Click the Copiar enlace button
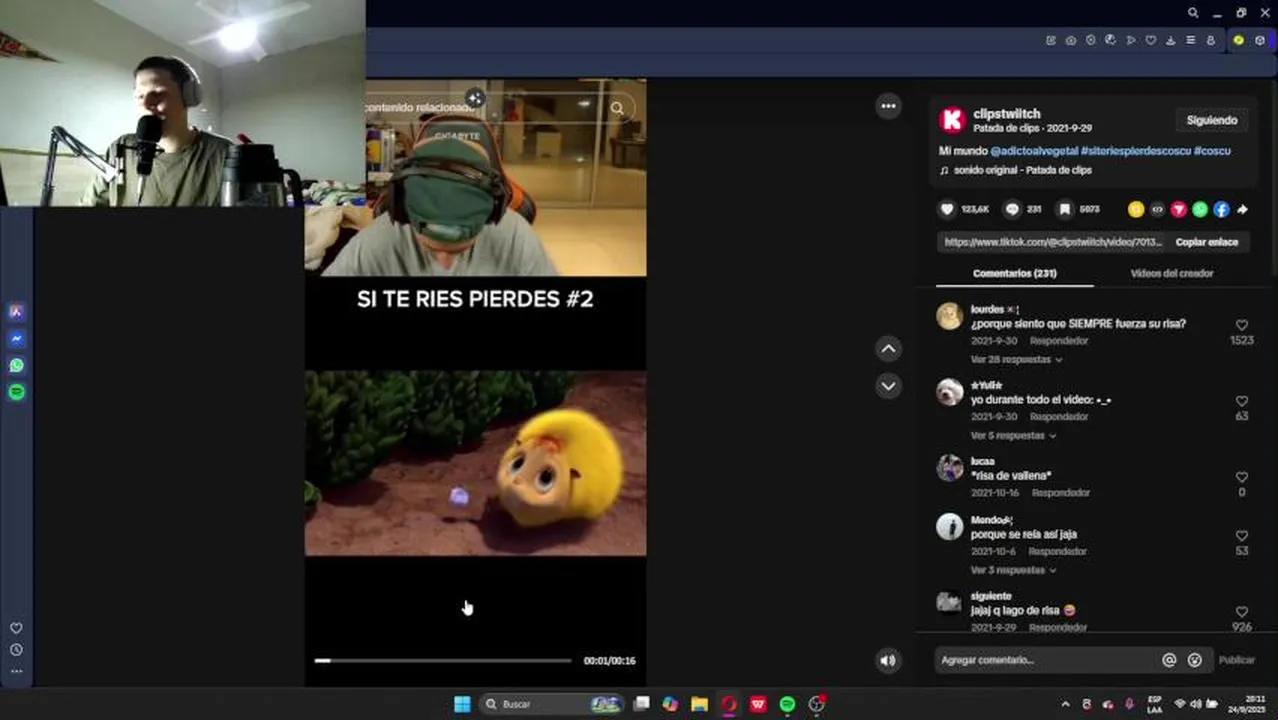Screen dimensions: 1278x720 (1206, 242)
